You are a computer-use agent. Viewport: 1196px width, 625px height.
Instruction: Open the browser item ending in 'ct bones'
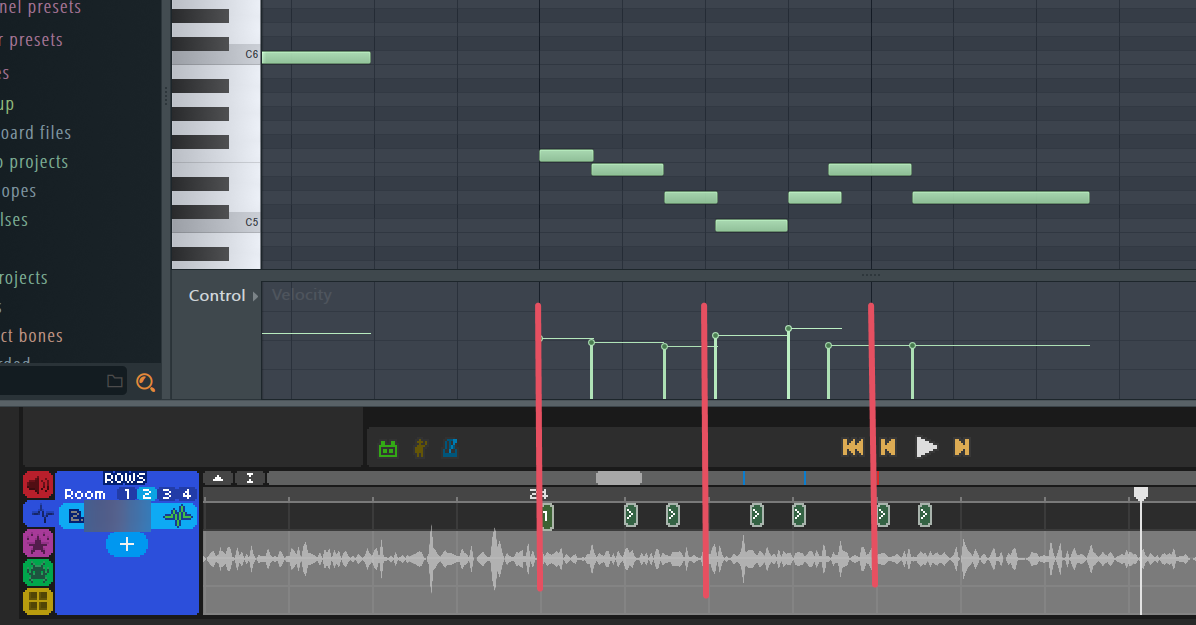[x=31, y=336]
